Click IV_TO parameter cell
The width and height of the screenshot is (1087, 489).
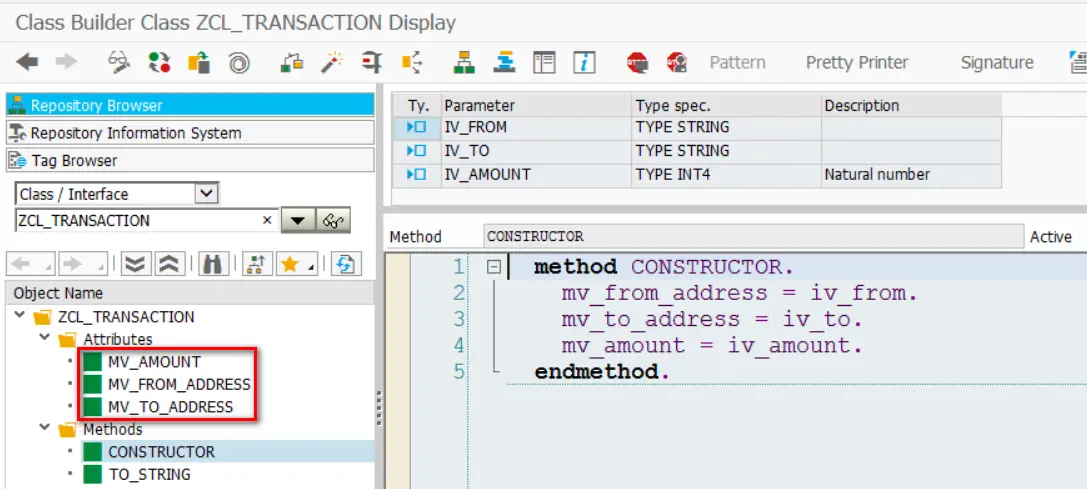[537, 151]
